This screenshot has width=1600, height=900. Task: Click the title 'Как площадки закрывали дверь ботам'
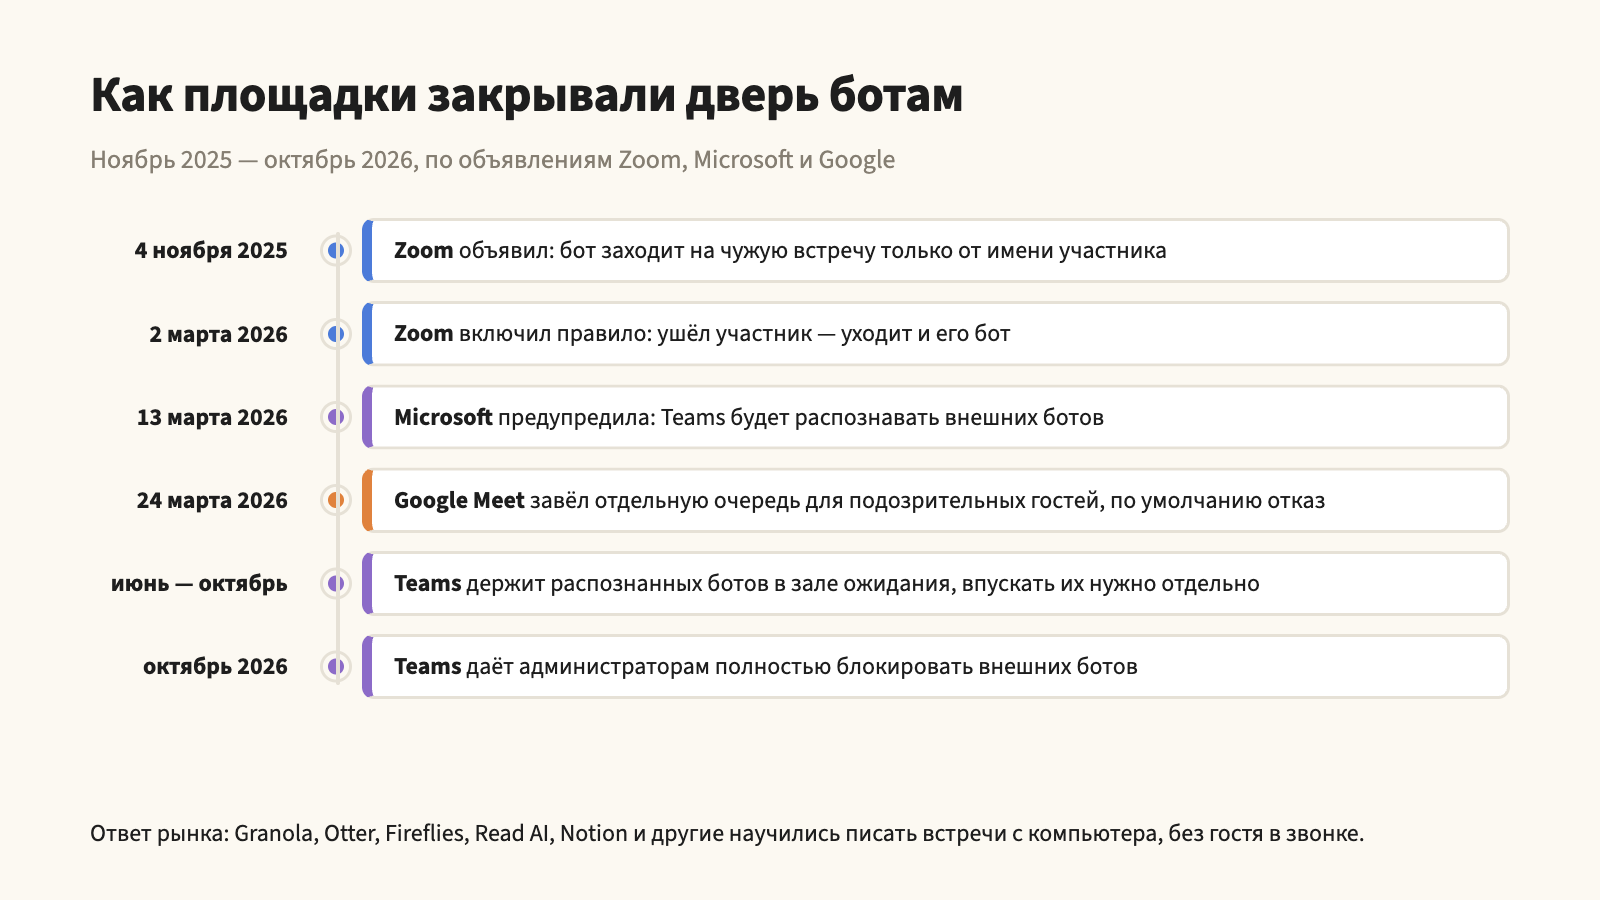pos(527,96)
